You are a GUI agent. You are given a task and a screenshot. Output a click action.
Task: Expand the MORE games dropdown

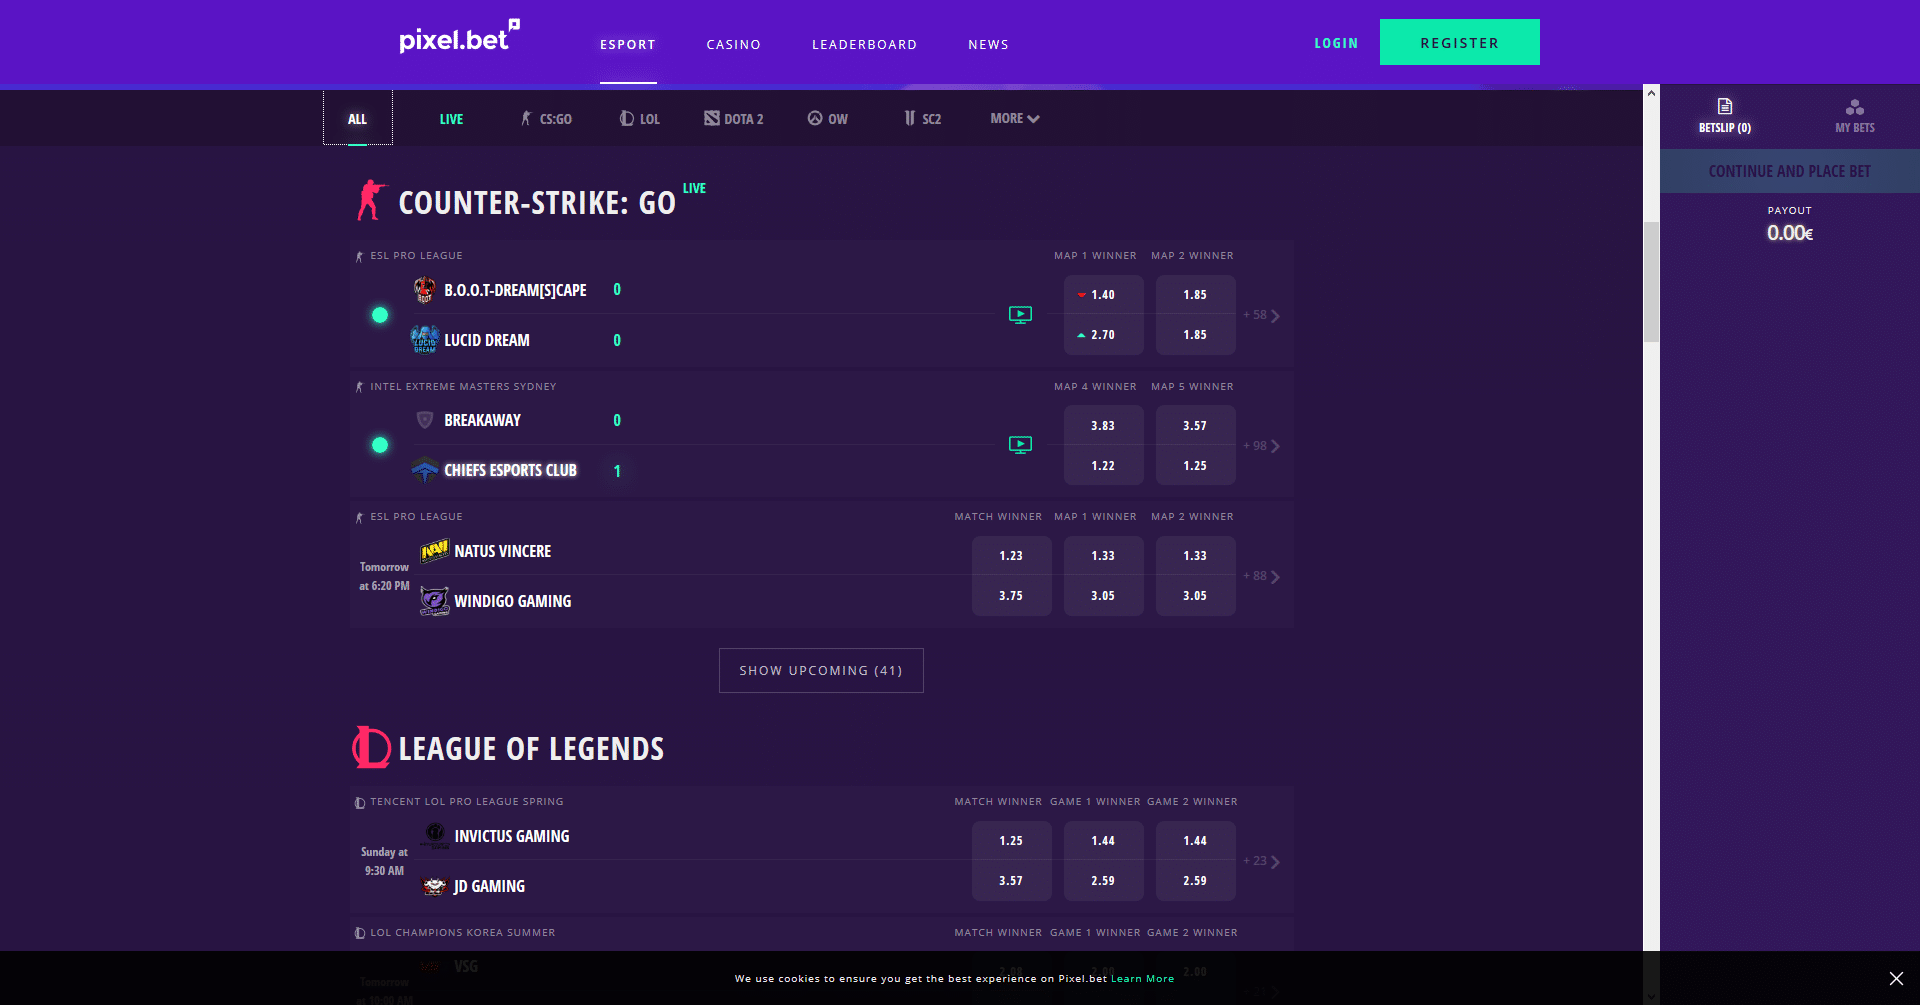coord(1015,119)
